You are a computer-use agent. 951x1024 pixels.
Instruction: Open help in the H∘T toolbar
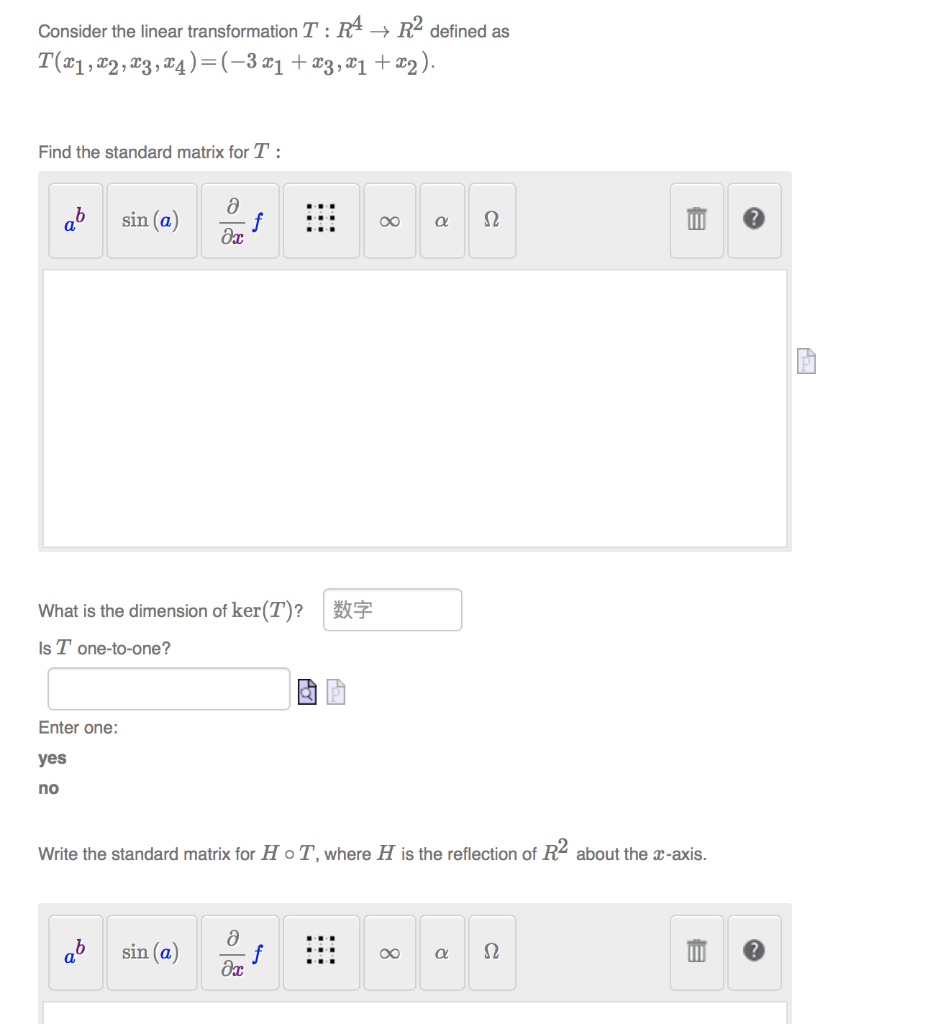[754, 952]
